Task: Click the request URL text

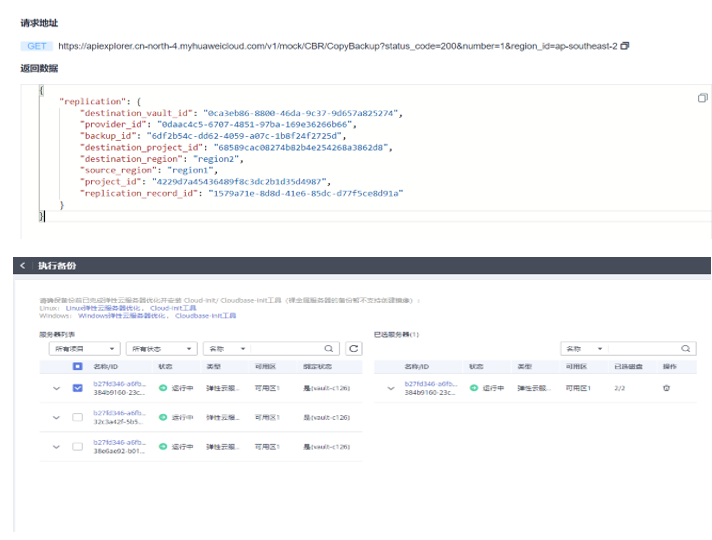Action: (337, 46)
